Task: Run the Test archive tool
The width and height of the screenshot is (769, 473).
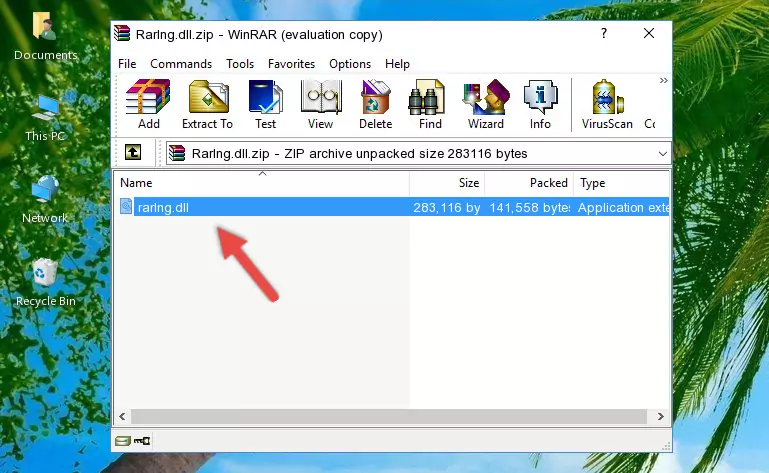Action: coord(265,105)
